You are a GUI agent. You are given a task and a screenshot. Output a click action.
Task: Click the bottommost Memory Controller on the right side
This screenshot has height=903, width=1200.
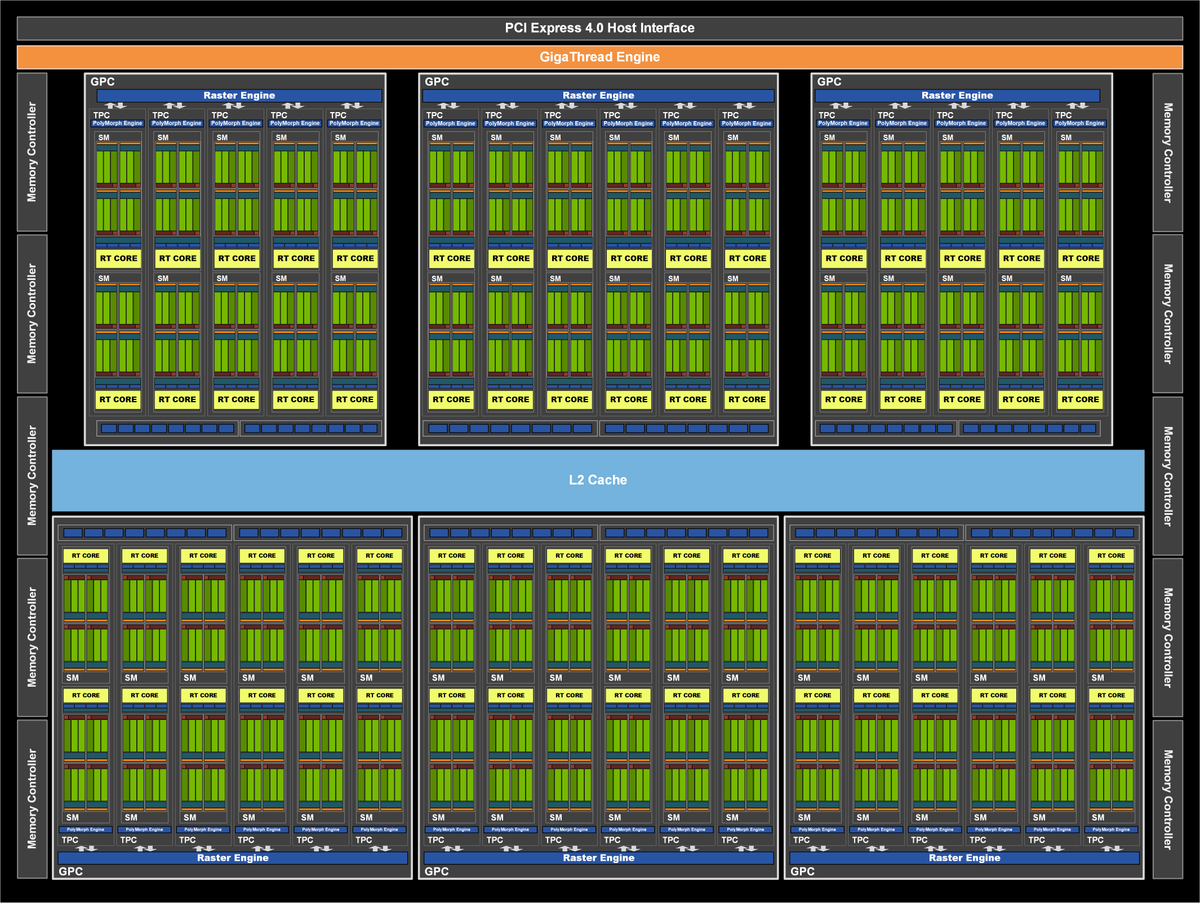tap(1167, 799)
